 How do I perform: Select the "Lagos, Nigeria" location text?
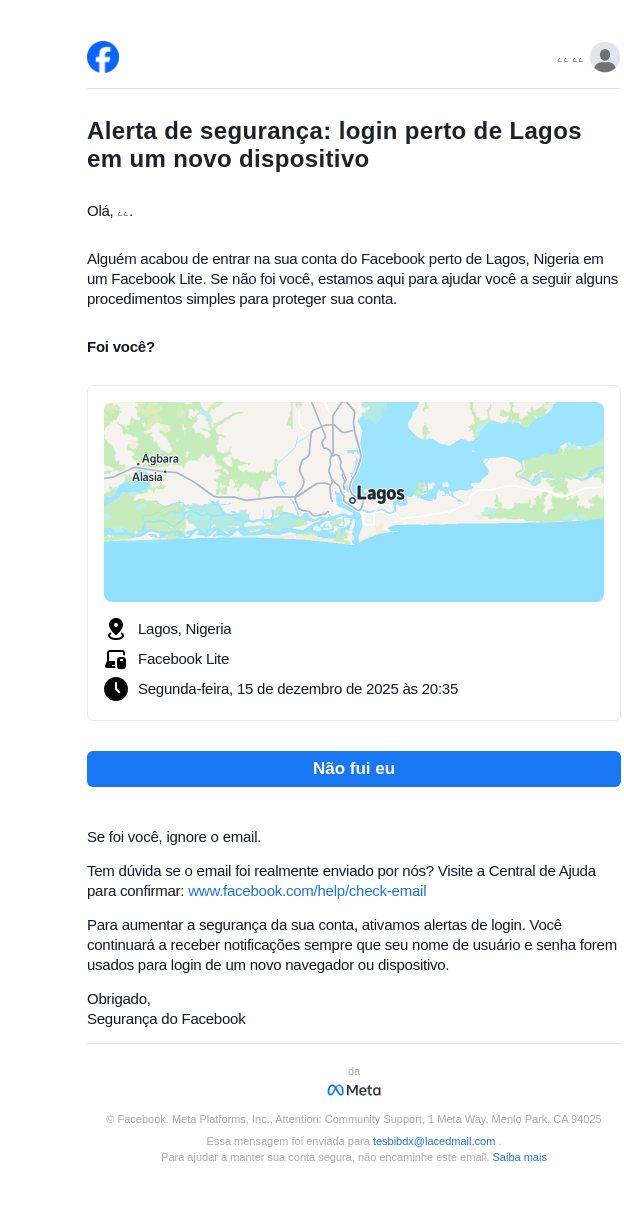pyautogui.click(x=185, y=629)
